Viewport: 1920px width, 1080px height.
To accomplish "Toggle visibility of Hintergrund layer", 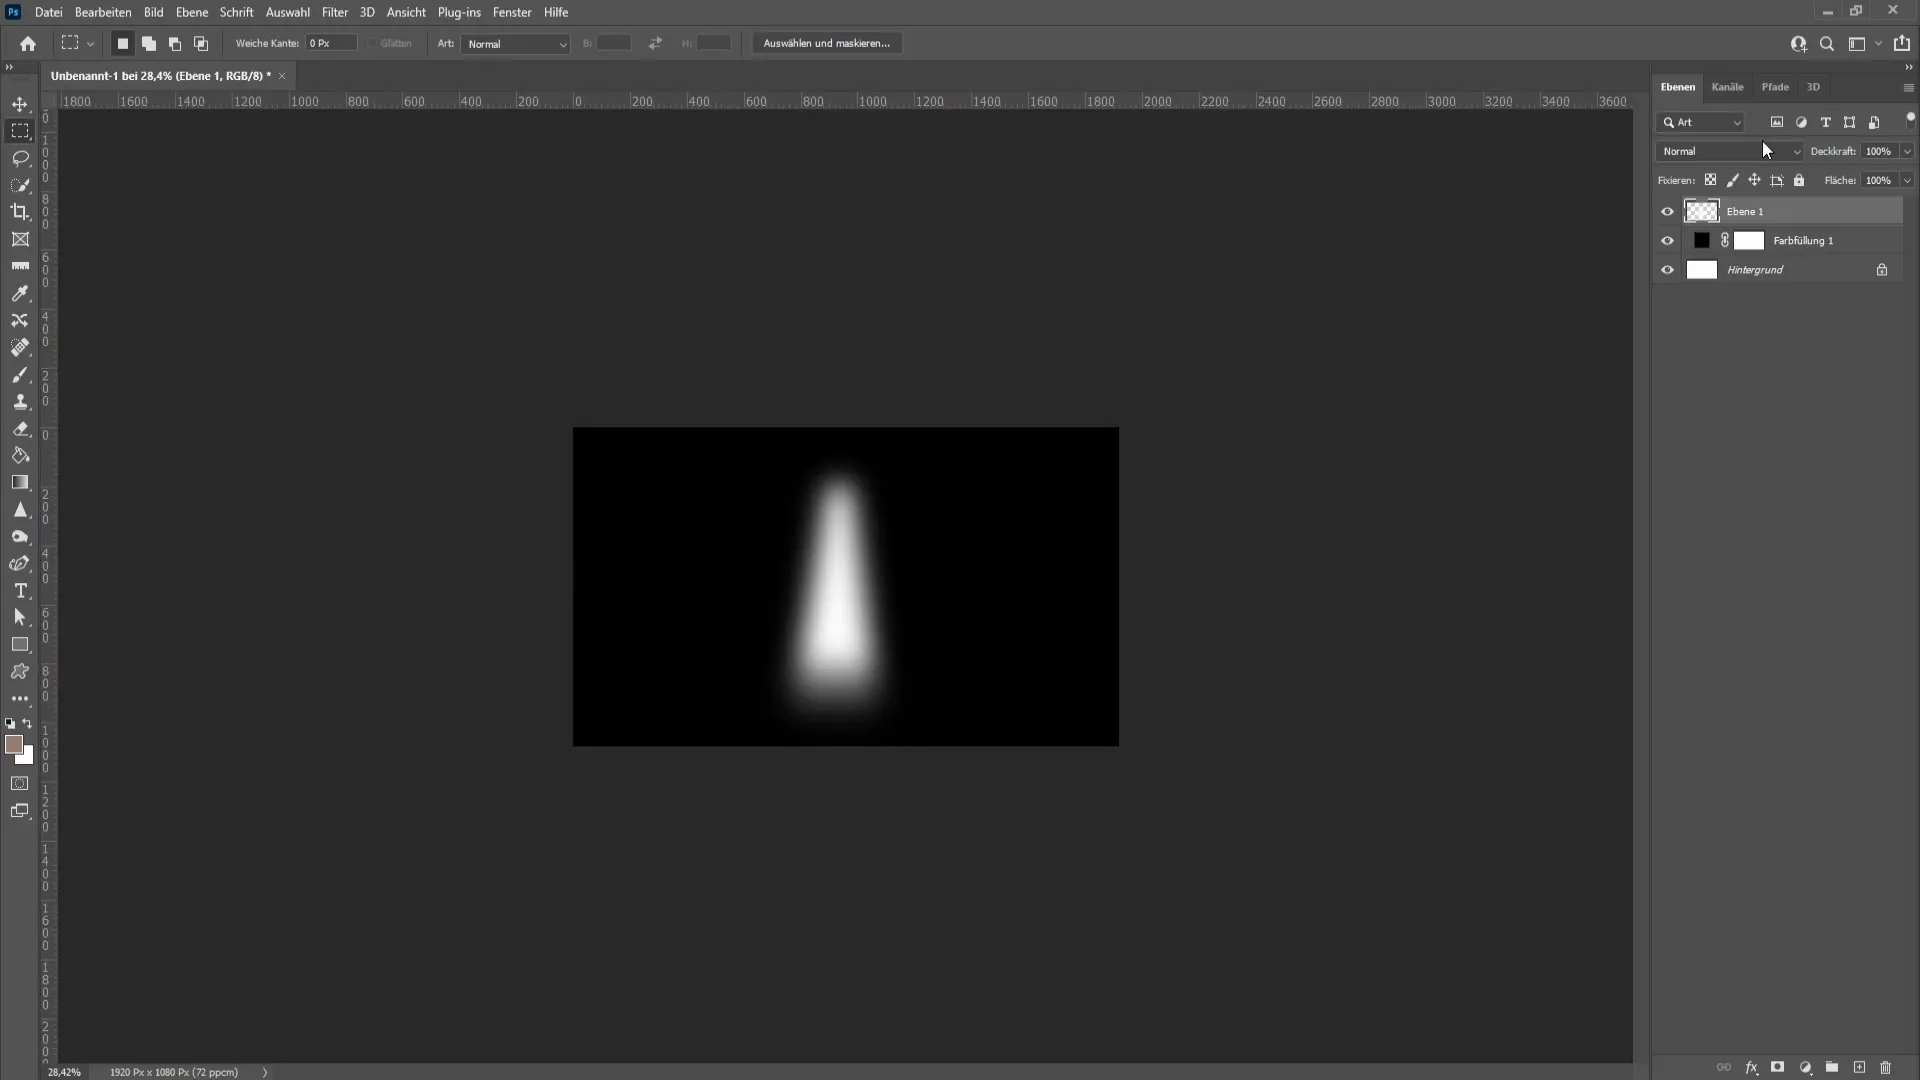I will click(1667, 269).
